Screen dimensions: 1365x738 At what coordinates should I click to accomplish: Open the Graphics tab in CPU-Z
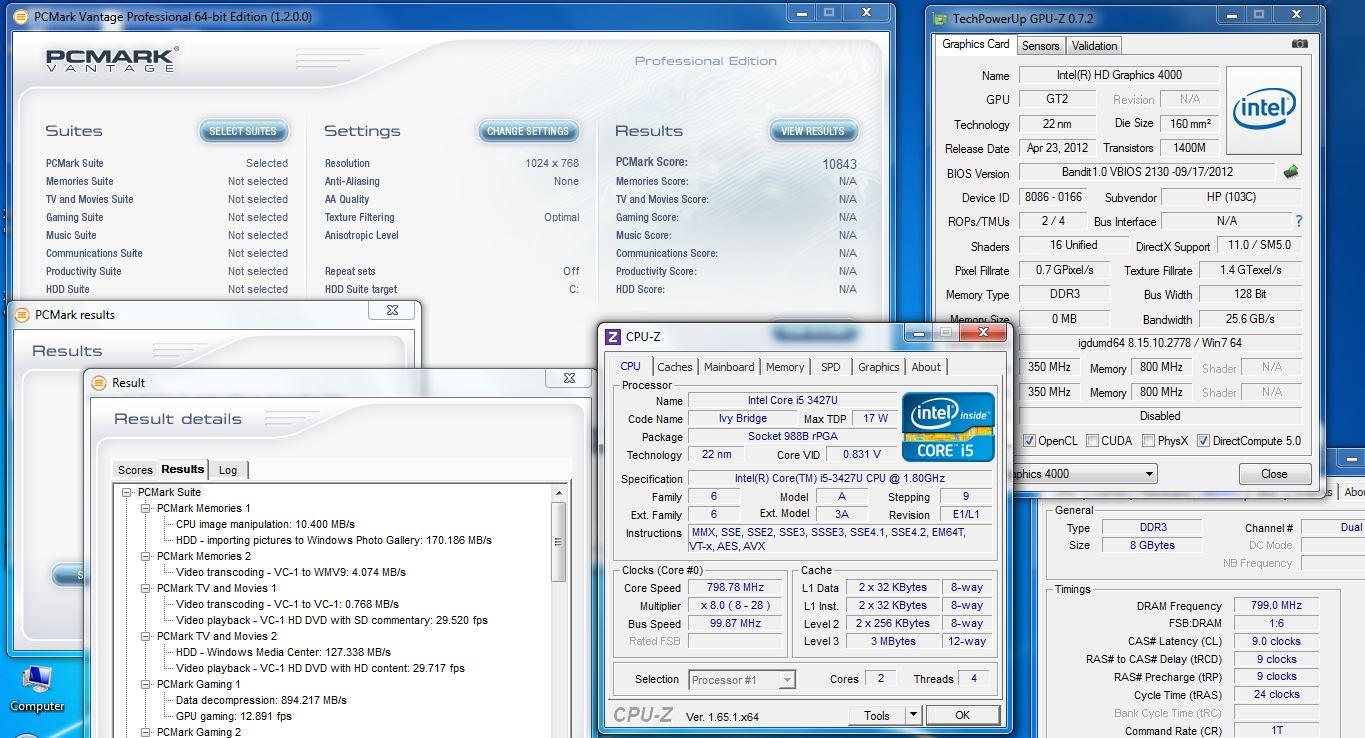(879, 367)
